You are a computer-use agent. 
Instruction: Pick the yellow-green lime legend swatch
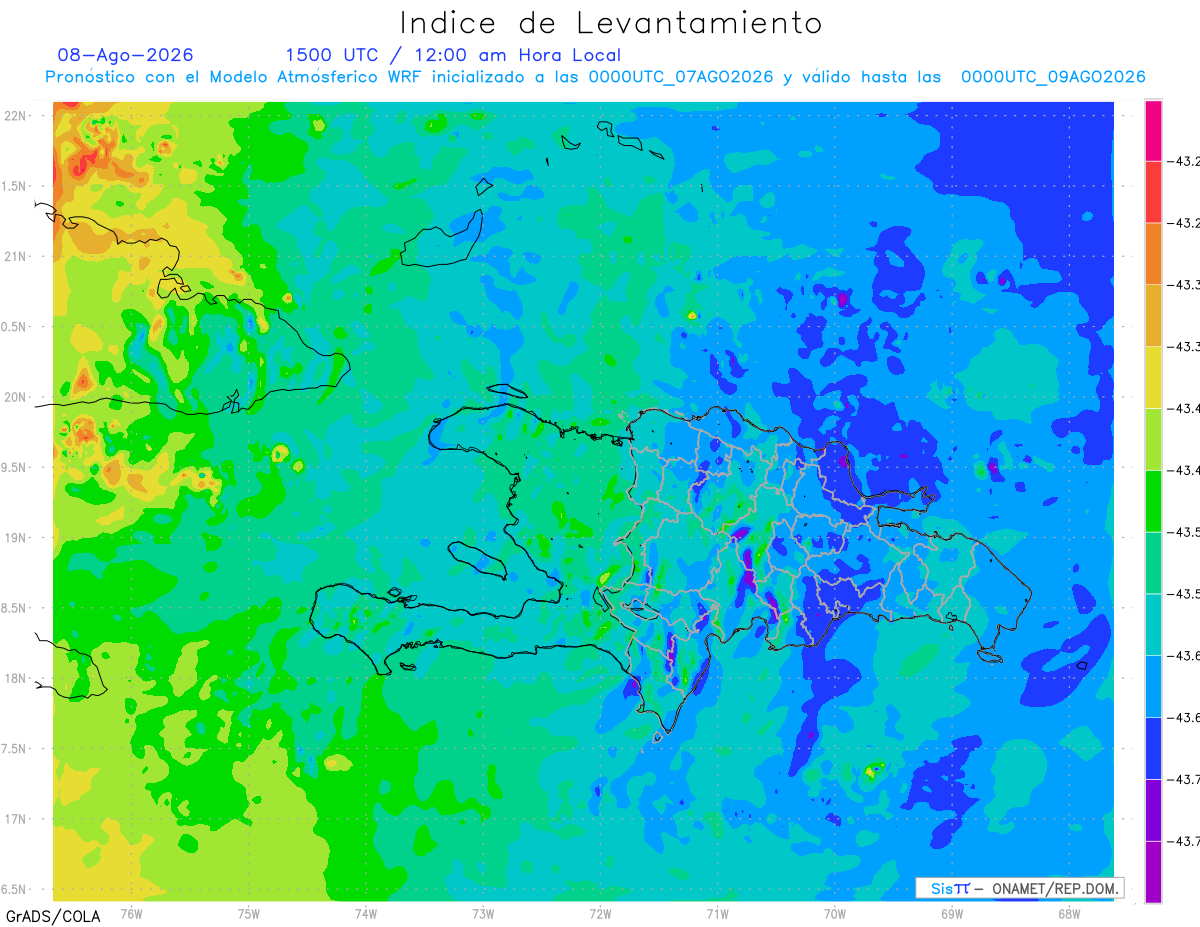[x=1153, y=439]
